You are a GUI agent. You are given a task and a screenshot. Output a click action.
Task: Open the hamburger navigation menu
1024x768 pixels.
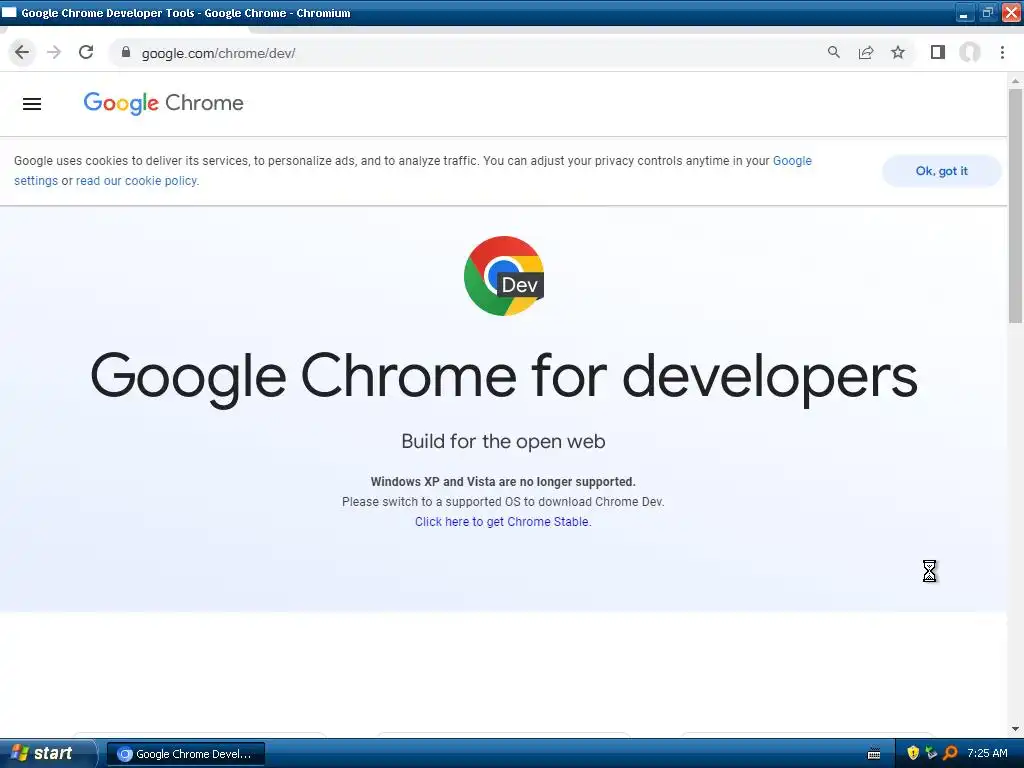point(32,104)
